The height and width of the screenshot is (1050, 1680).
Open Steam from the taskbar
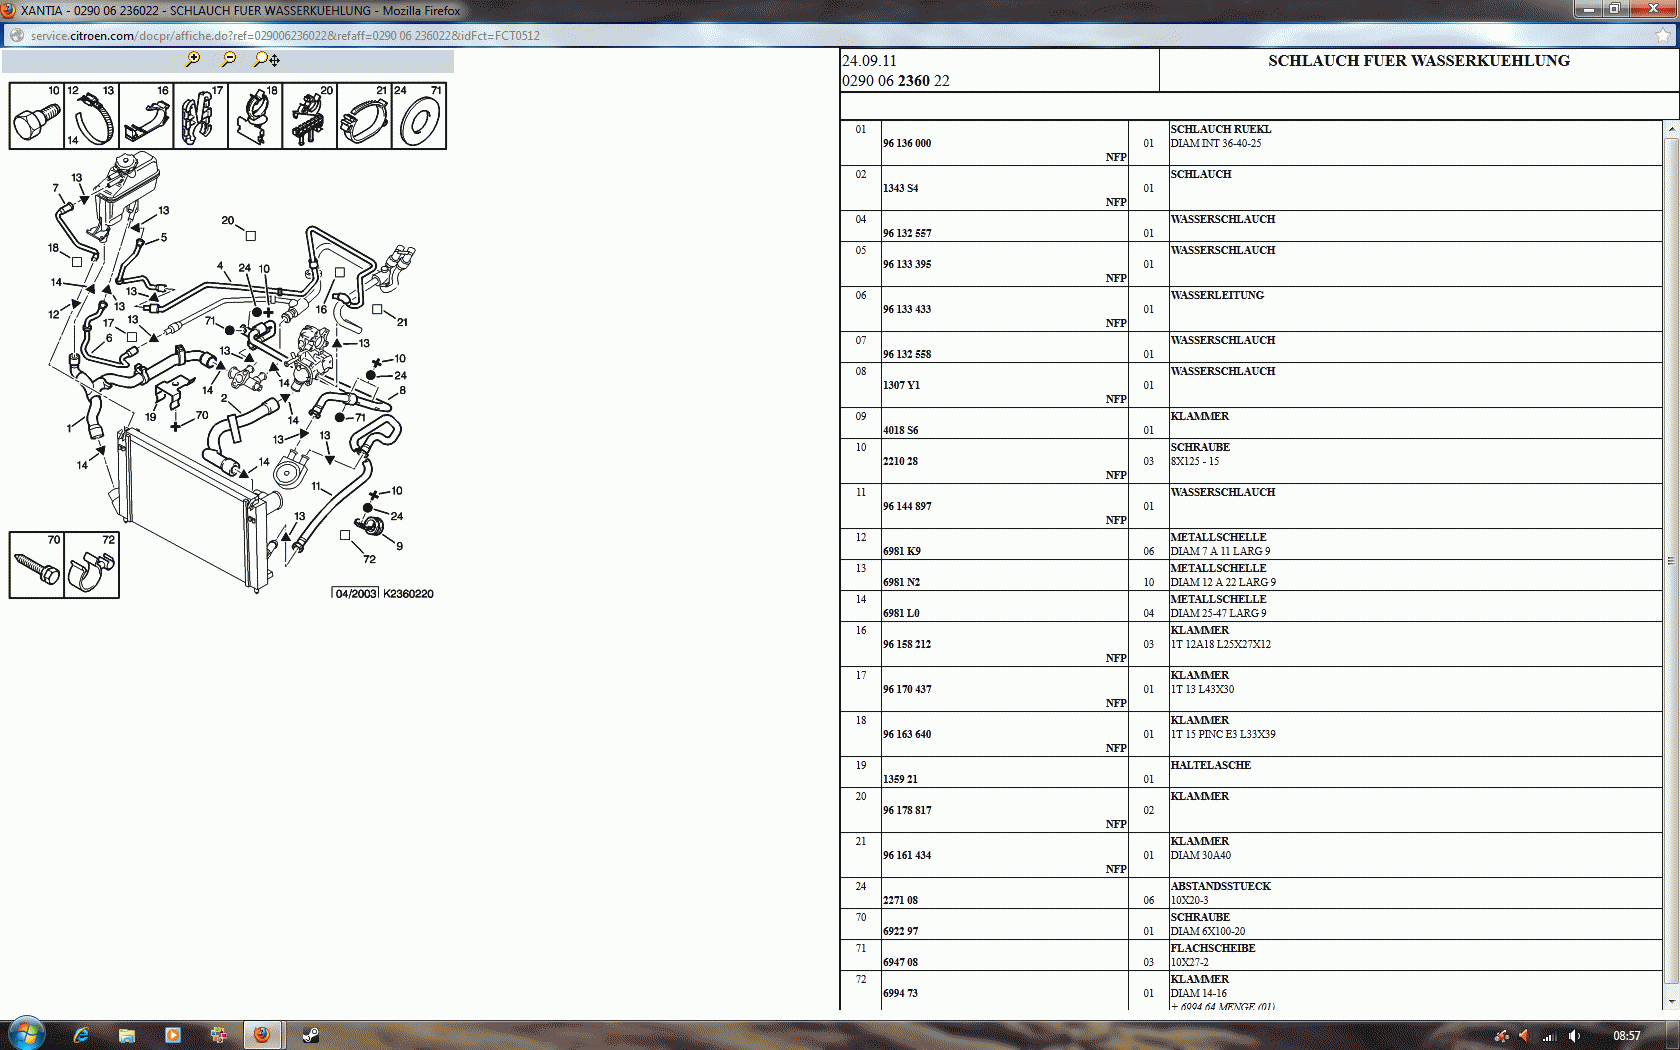[311, 1035]
